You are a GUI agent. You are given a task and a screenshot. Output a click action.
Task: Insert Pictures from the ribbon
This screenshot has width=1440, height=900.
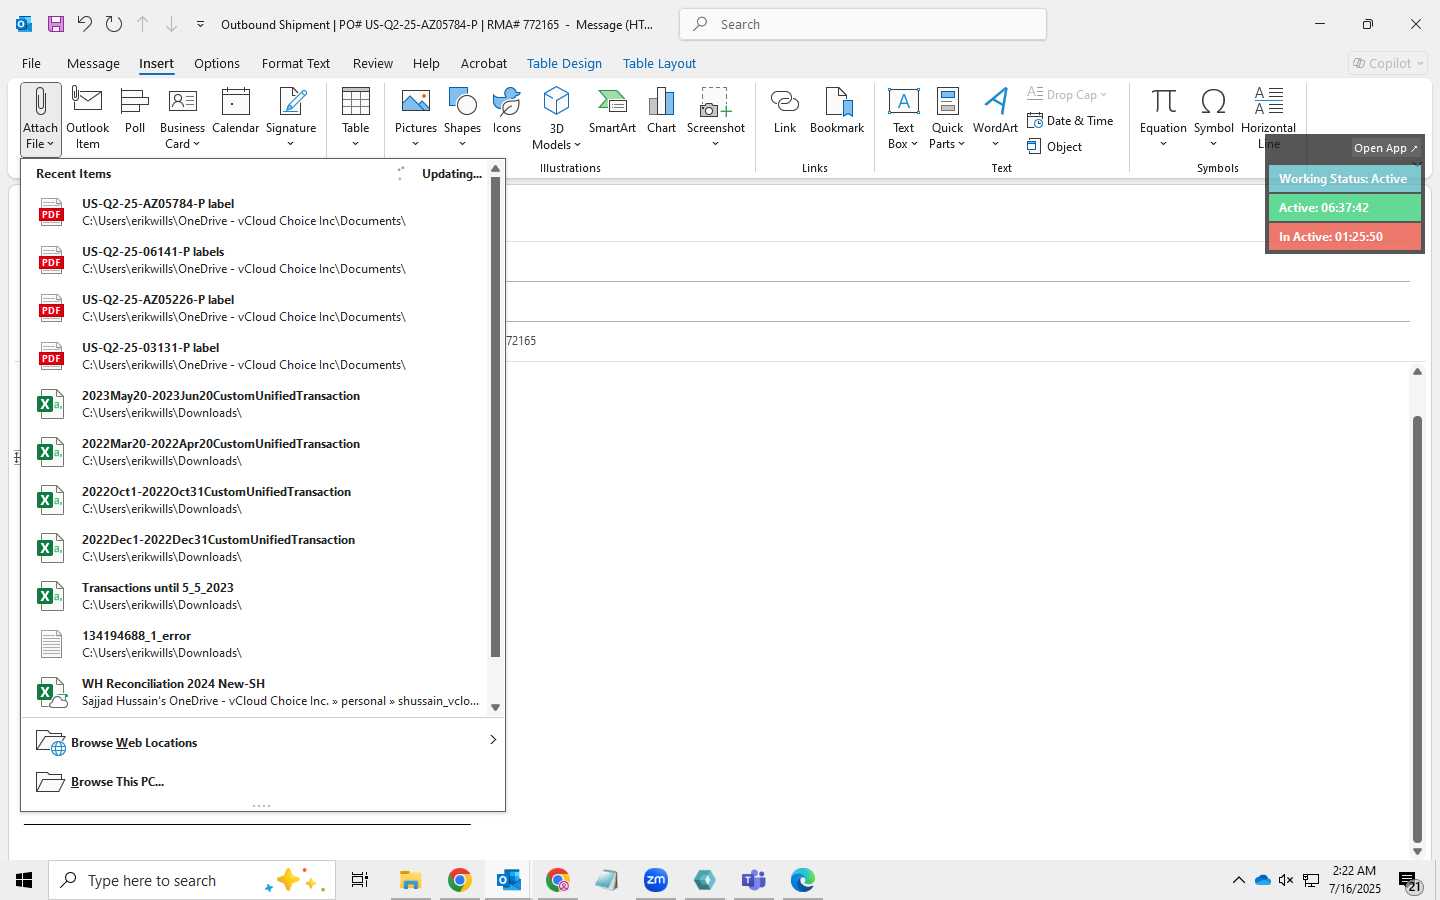click(416, 119)
